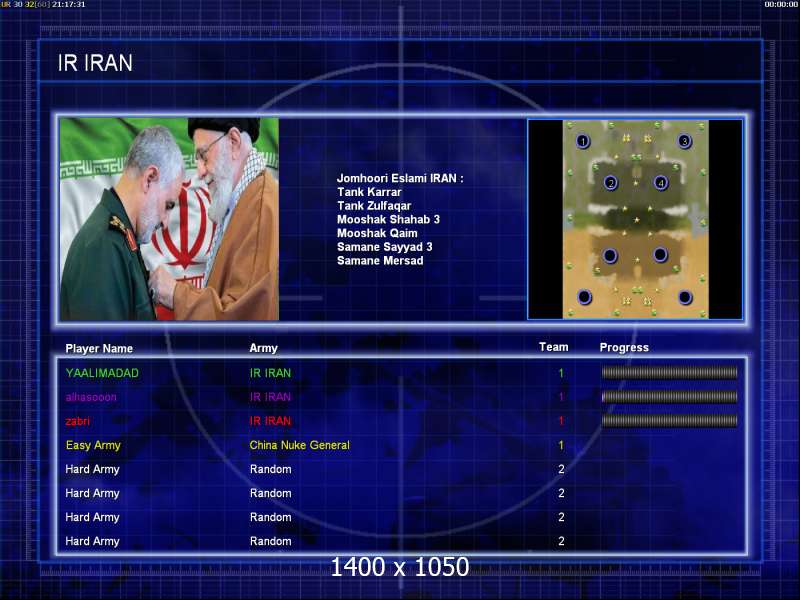Click the Mooshak Shahab 3 unit line
Image resolution: width=800 pixels, height=600 pixels.
click(388, 219)
